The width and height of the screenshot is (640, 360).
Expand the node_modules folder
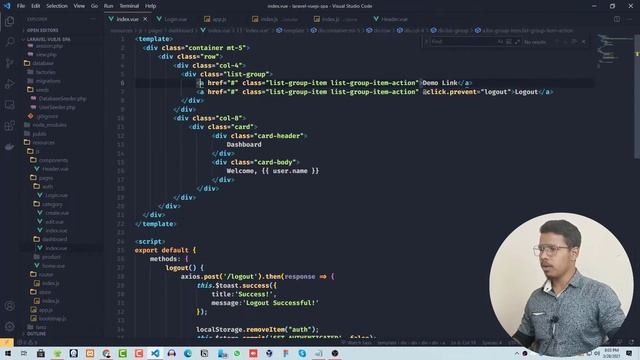[x=49, y=125]
